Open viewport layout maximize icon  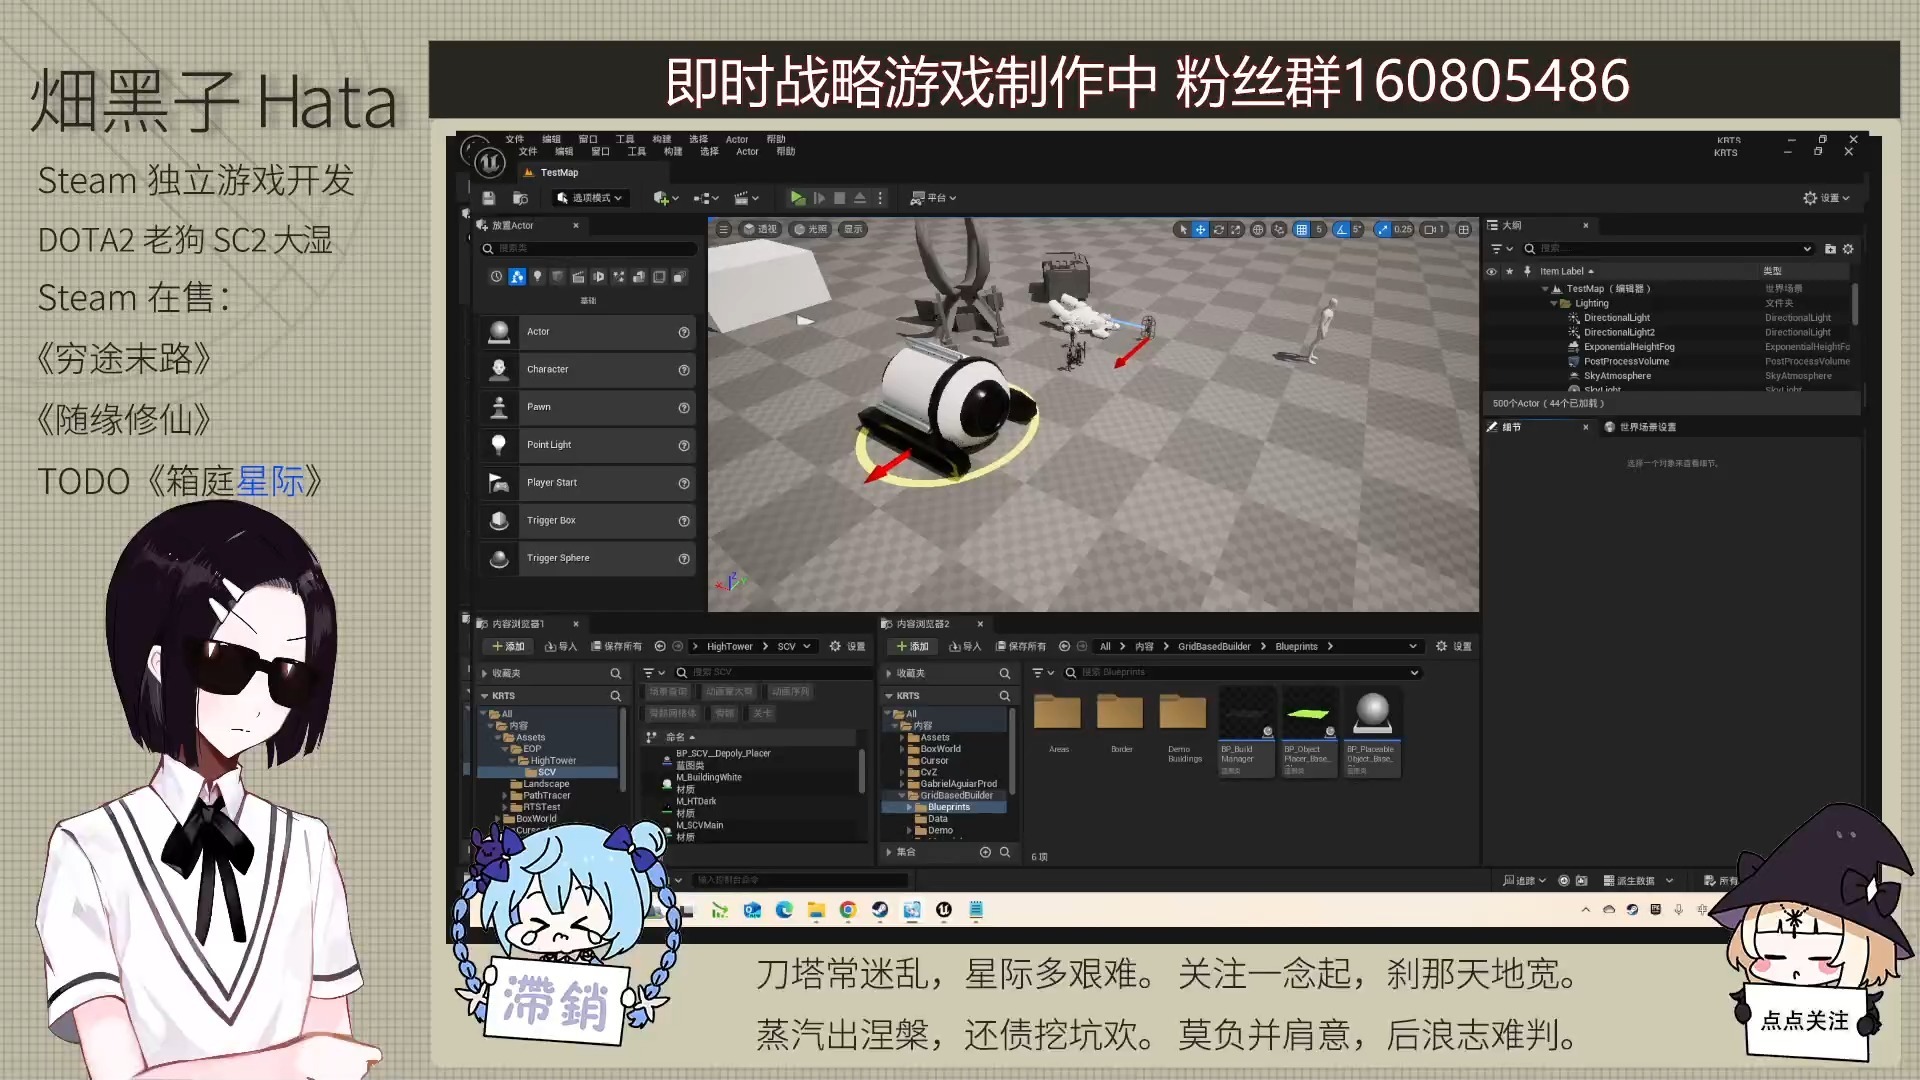coord(1464,229)
